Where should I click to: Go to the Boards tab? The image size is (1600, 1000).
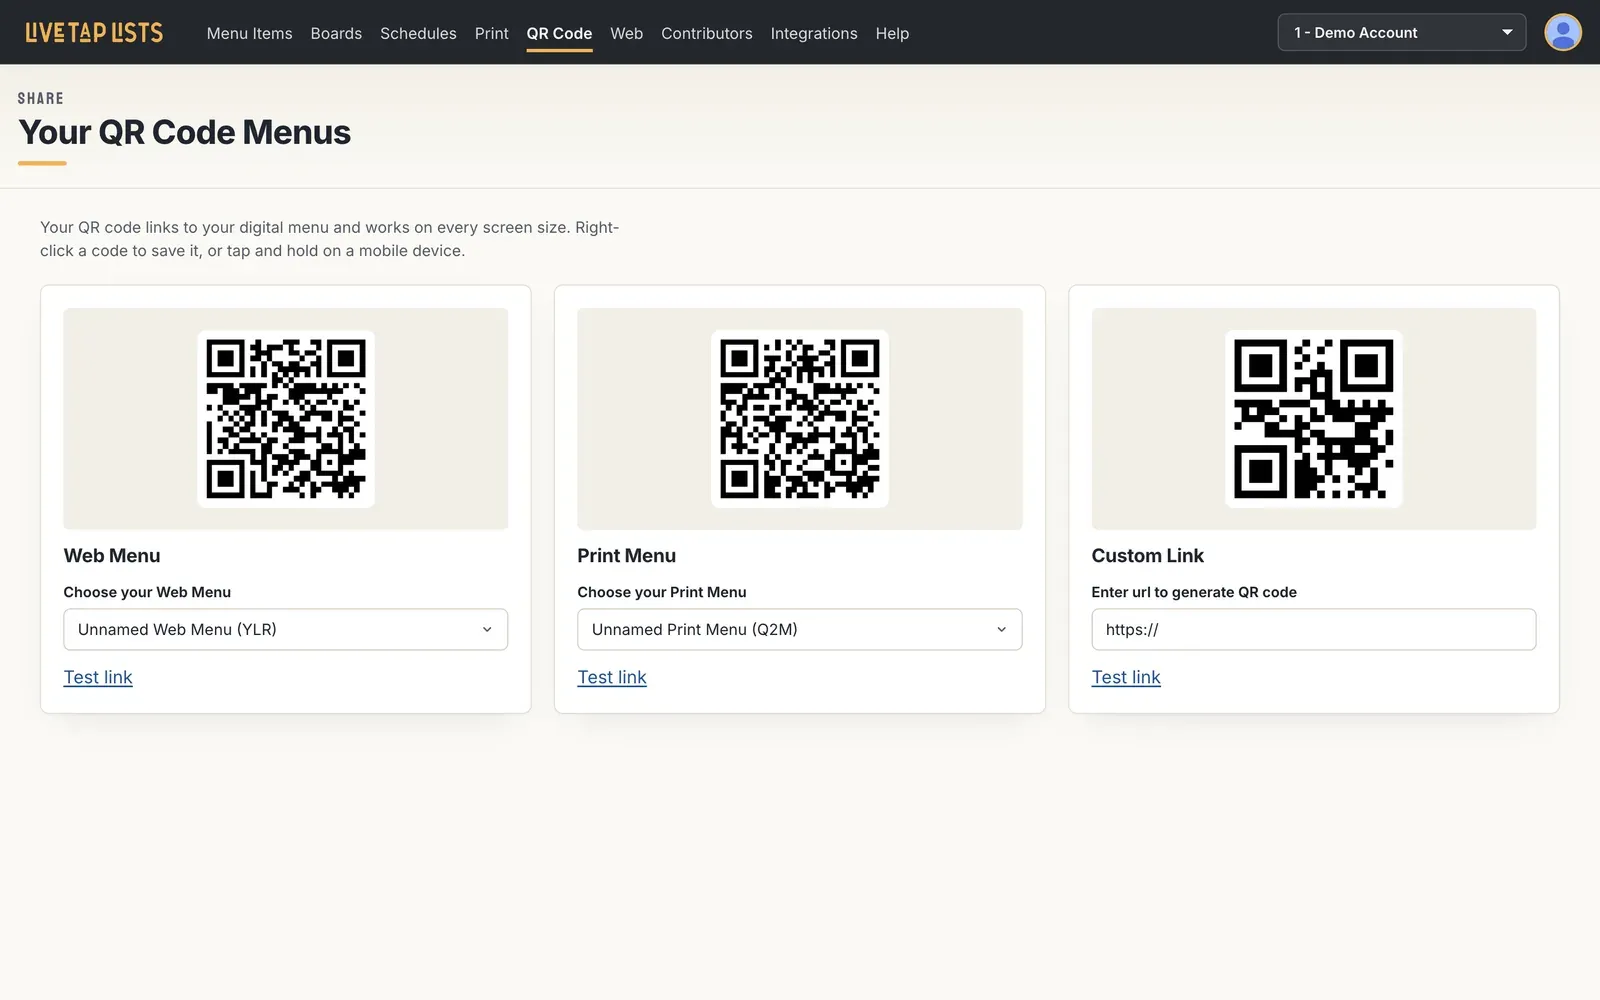[x=336, y=33]
